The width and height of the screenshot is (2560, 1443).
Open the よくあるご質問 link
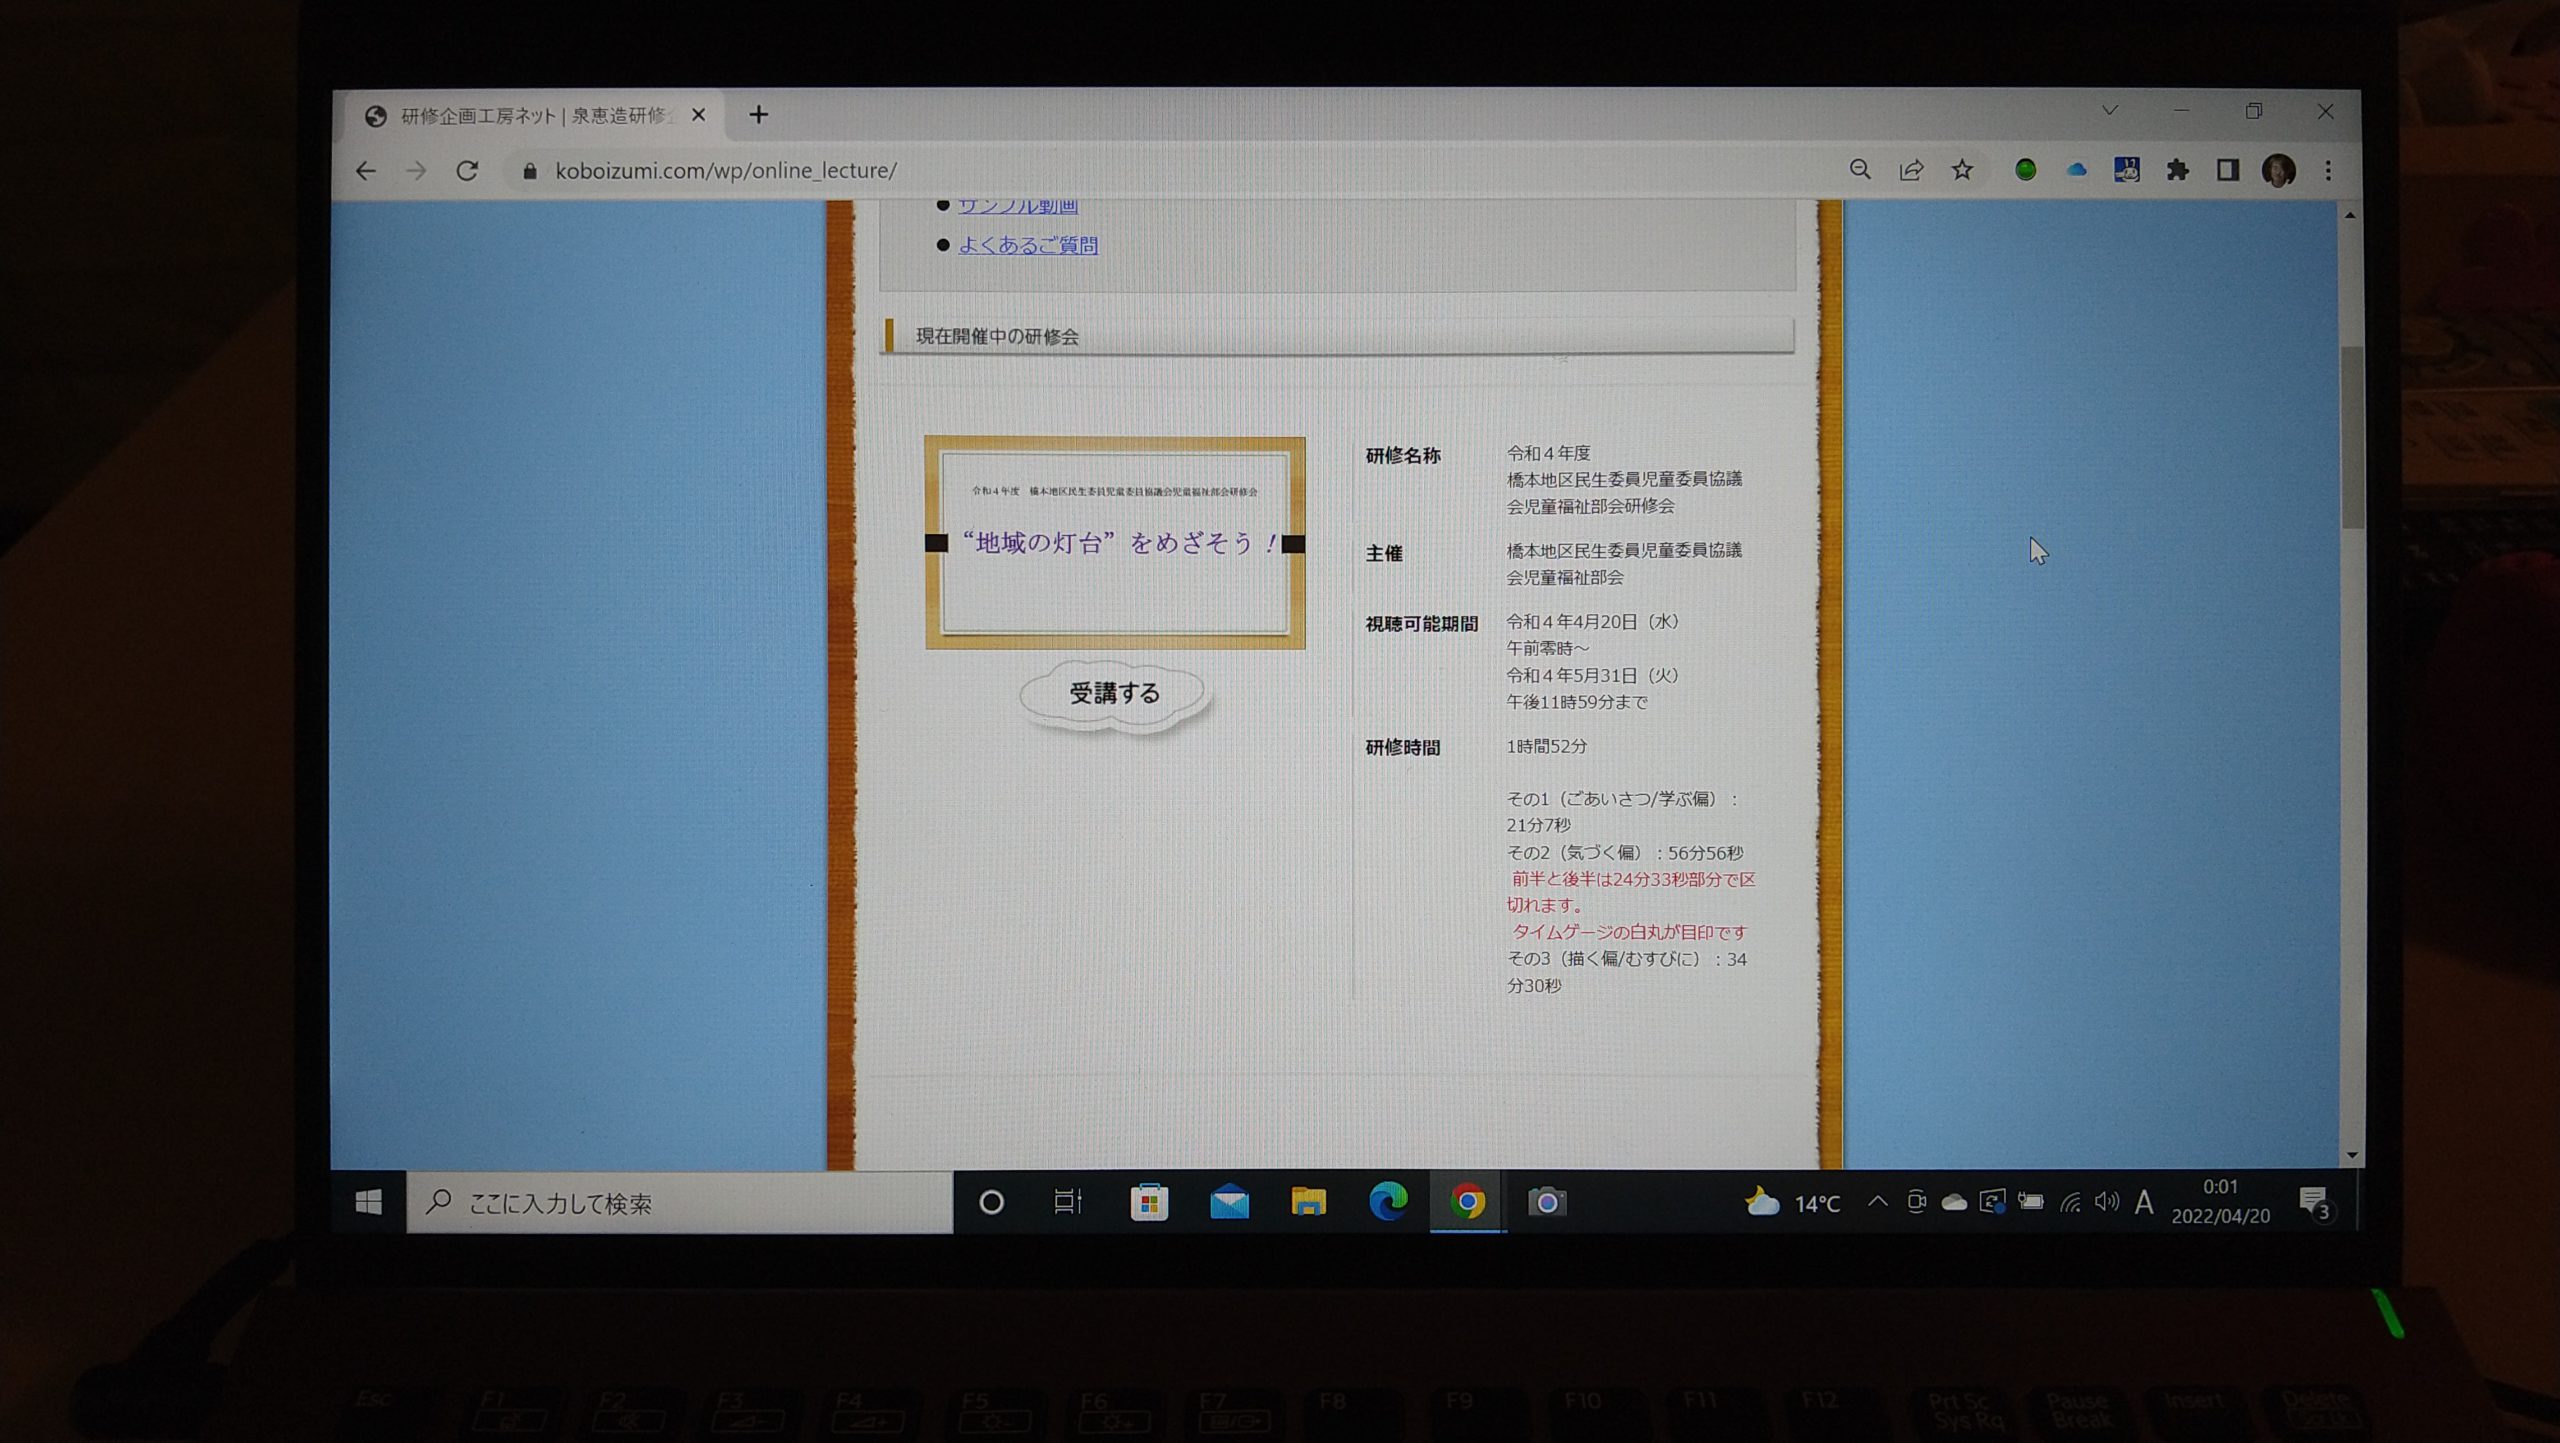[x=1028, y=245]
